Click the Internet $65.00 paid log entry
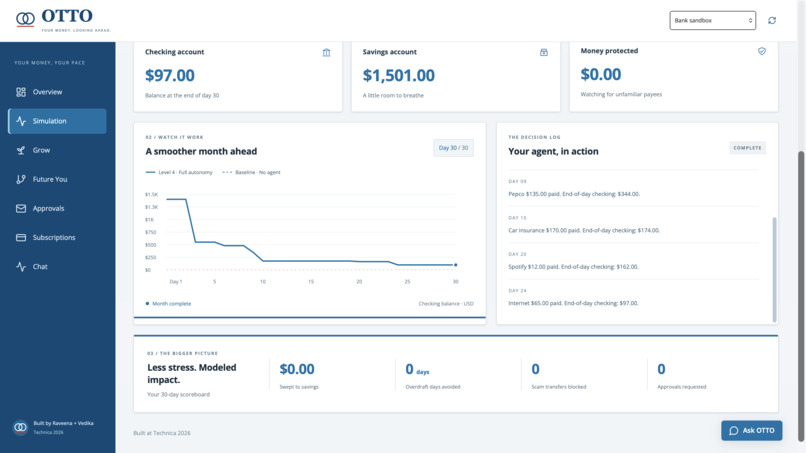The width and height of the screenshot is (806, 453). coord(573,303)
